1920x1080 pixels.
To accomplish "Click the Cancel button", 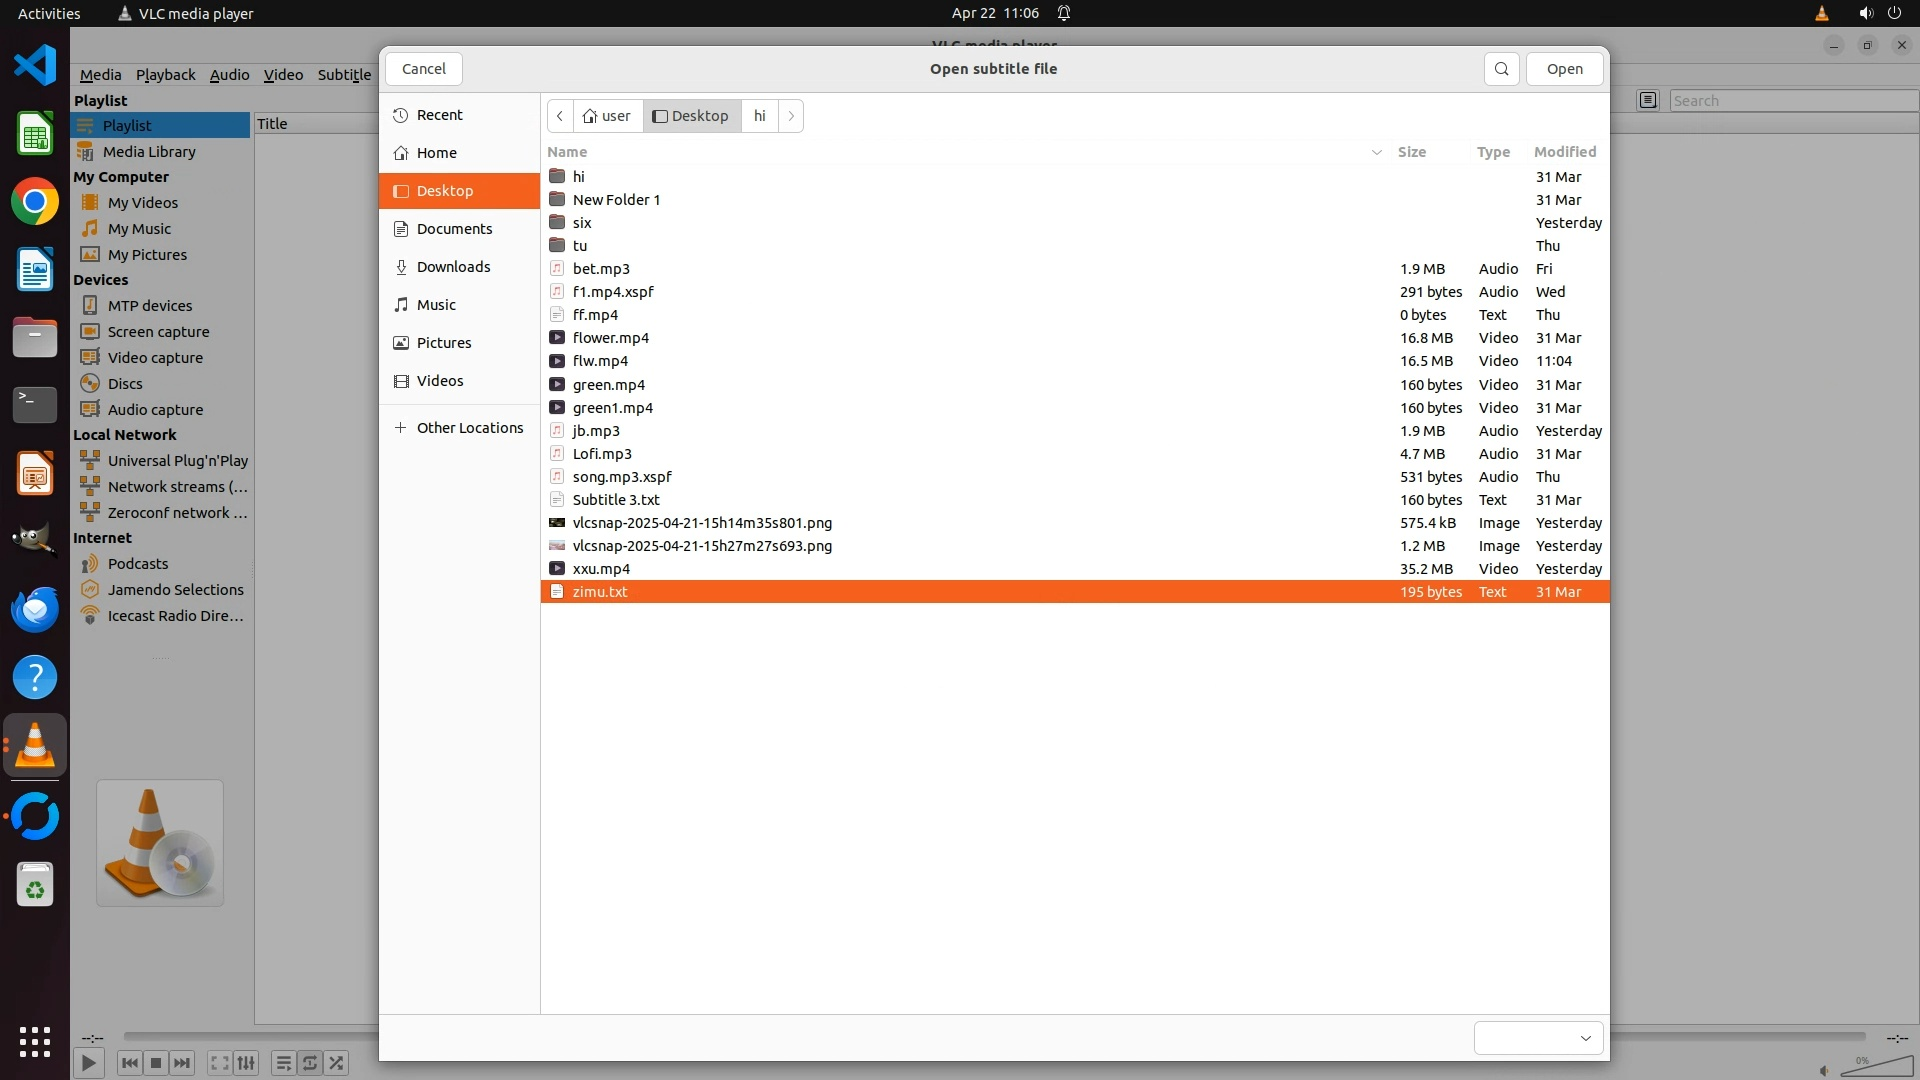I will tap(423, 69).
